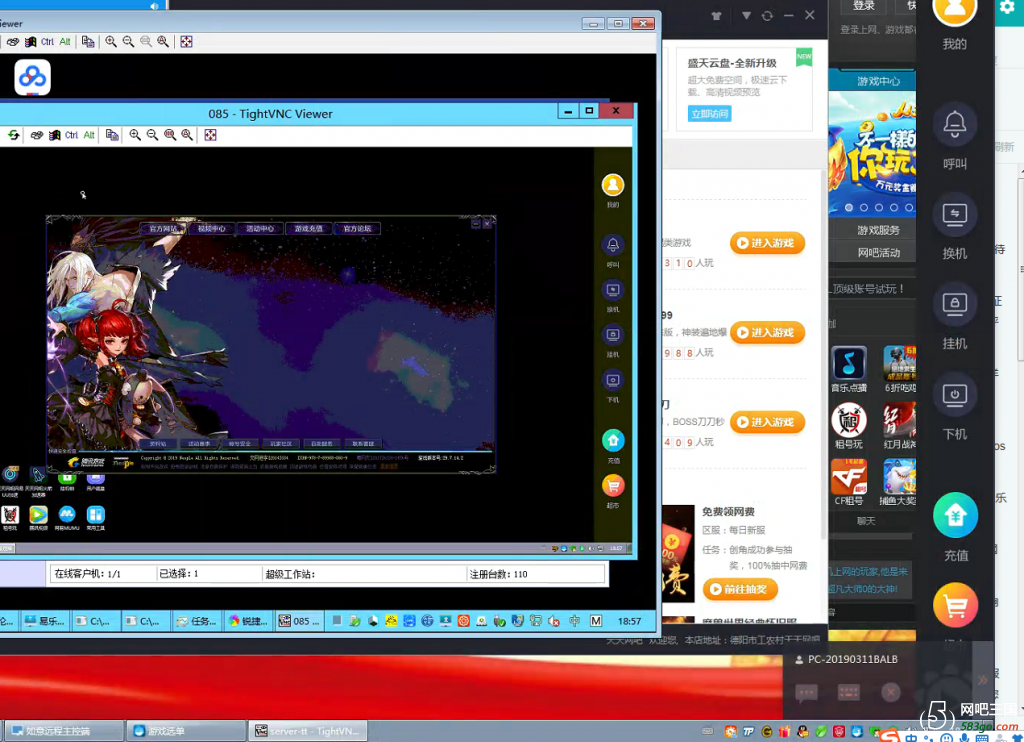Click 进入游戏 beside the 409人玩 count
This screenshot has width=1024, height=742.
click(x=767, y=422)
